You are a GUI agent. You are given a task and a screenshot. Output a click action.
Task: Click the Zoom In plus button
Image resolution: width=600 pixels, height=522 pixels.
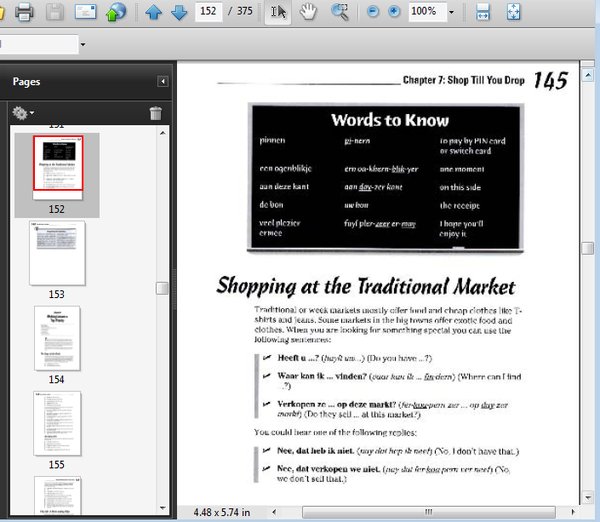tap(393, 12)
